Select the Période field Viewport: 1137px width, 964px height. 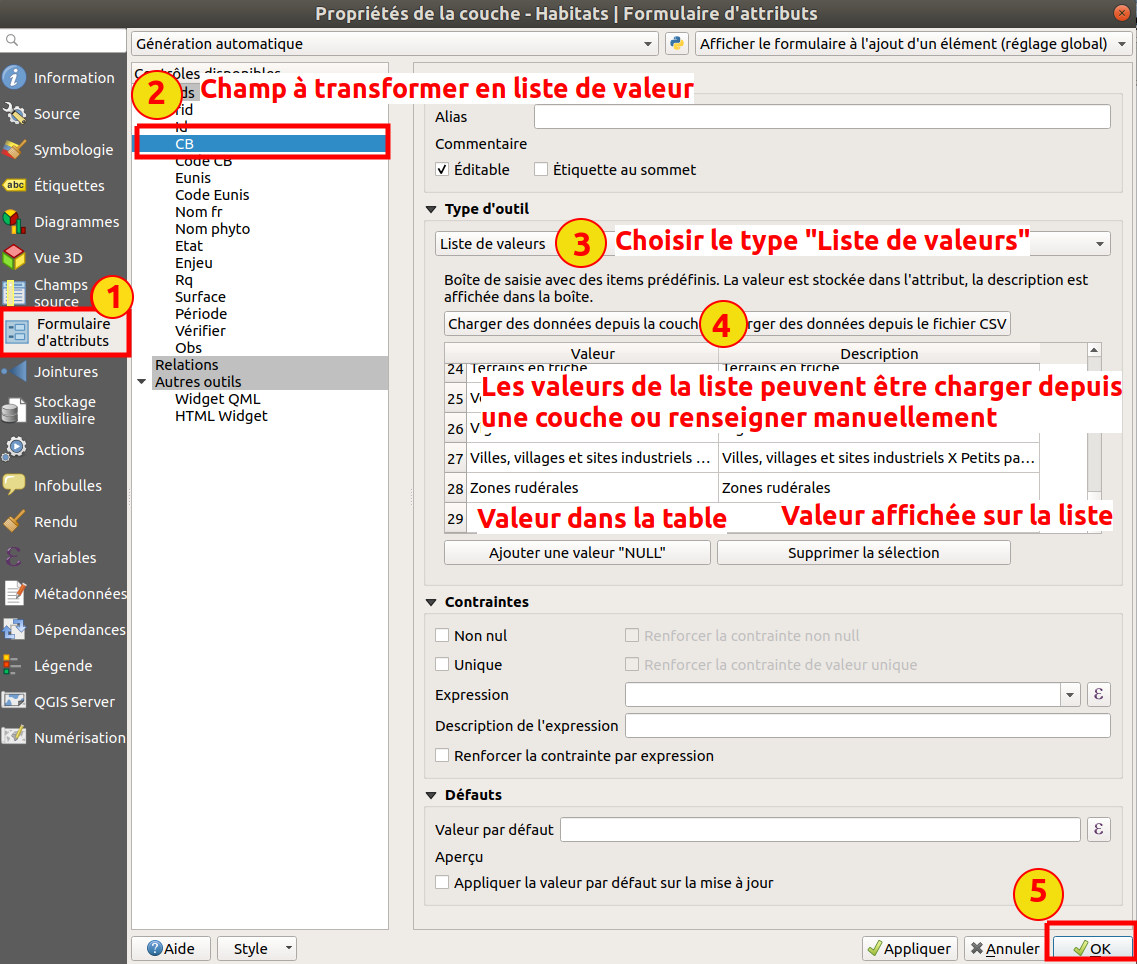pyautogui.click(x=201, y=313)
